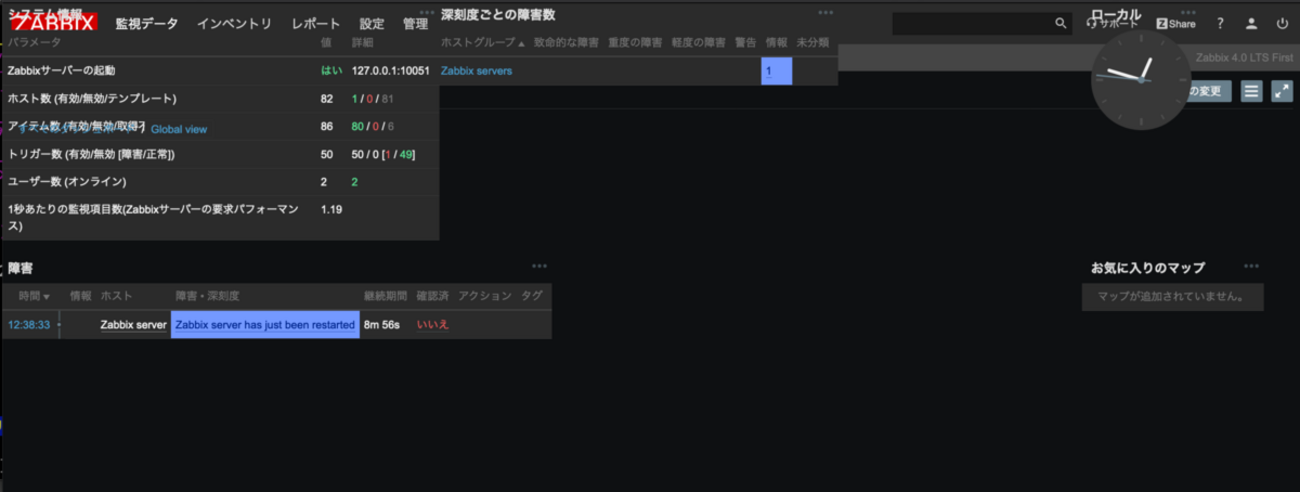Click the Zabbix 4.0 LTS First banner text
Screen dimensions: 1300x492
(x=1244, y=58)
